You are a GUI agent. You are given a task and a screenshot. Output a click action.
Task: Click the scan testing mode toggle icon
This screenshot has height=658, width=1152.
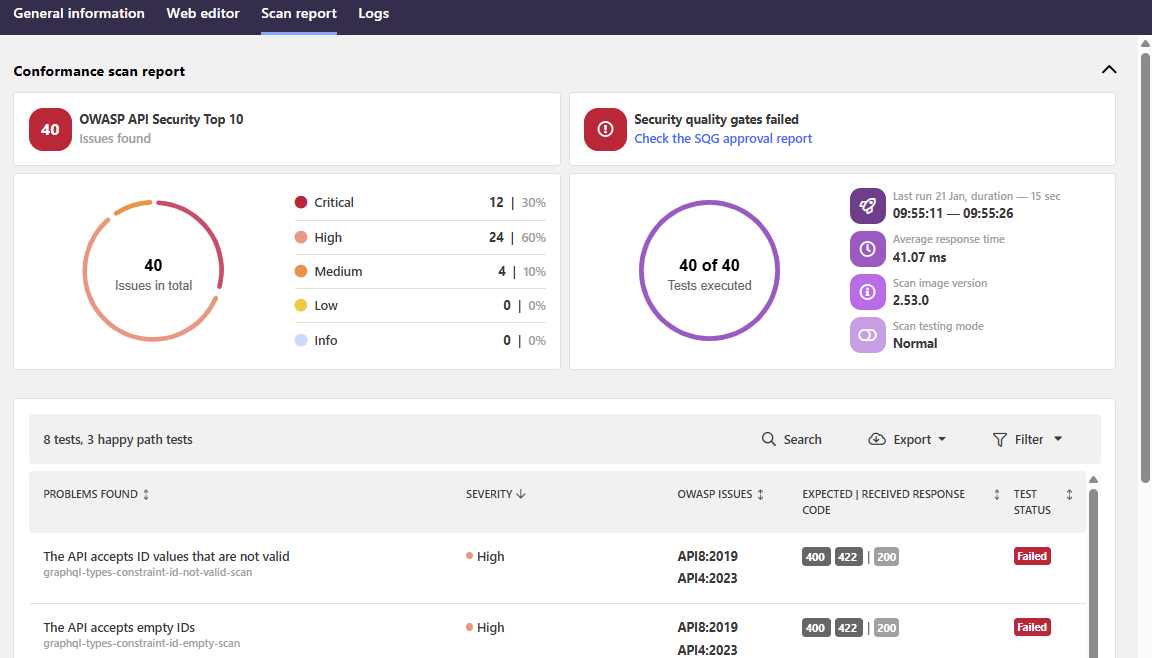867,335
